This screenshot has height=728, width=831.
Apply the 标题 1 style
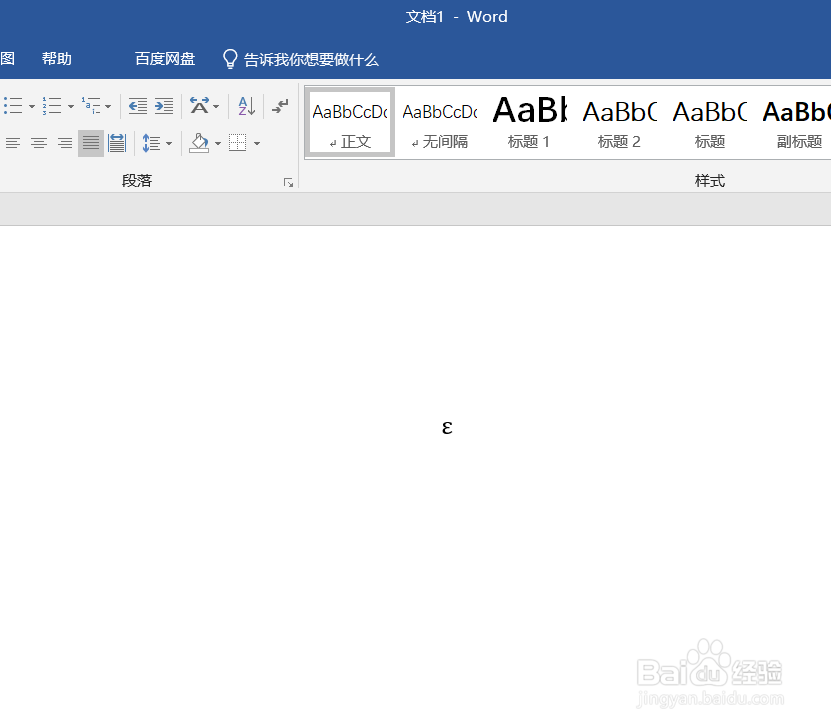click(x=528, y=120)
